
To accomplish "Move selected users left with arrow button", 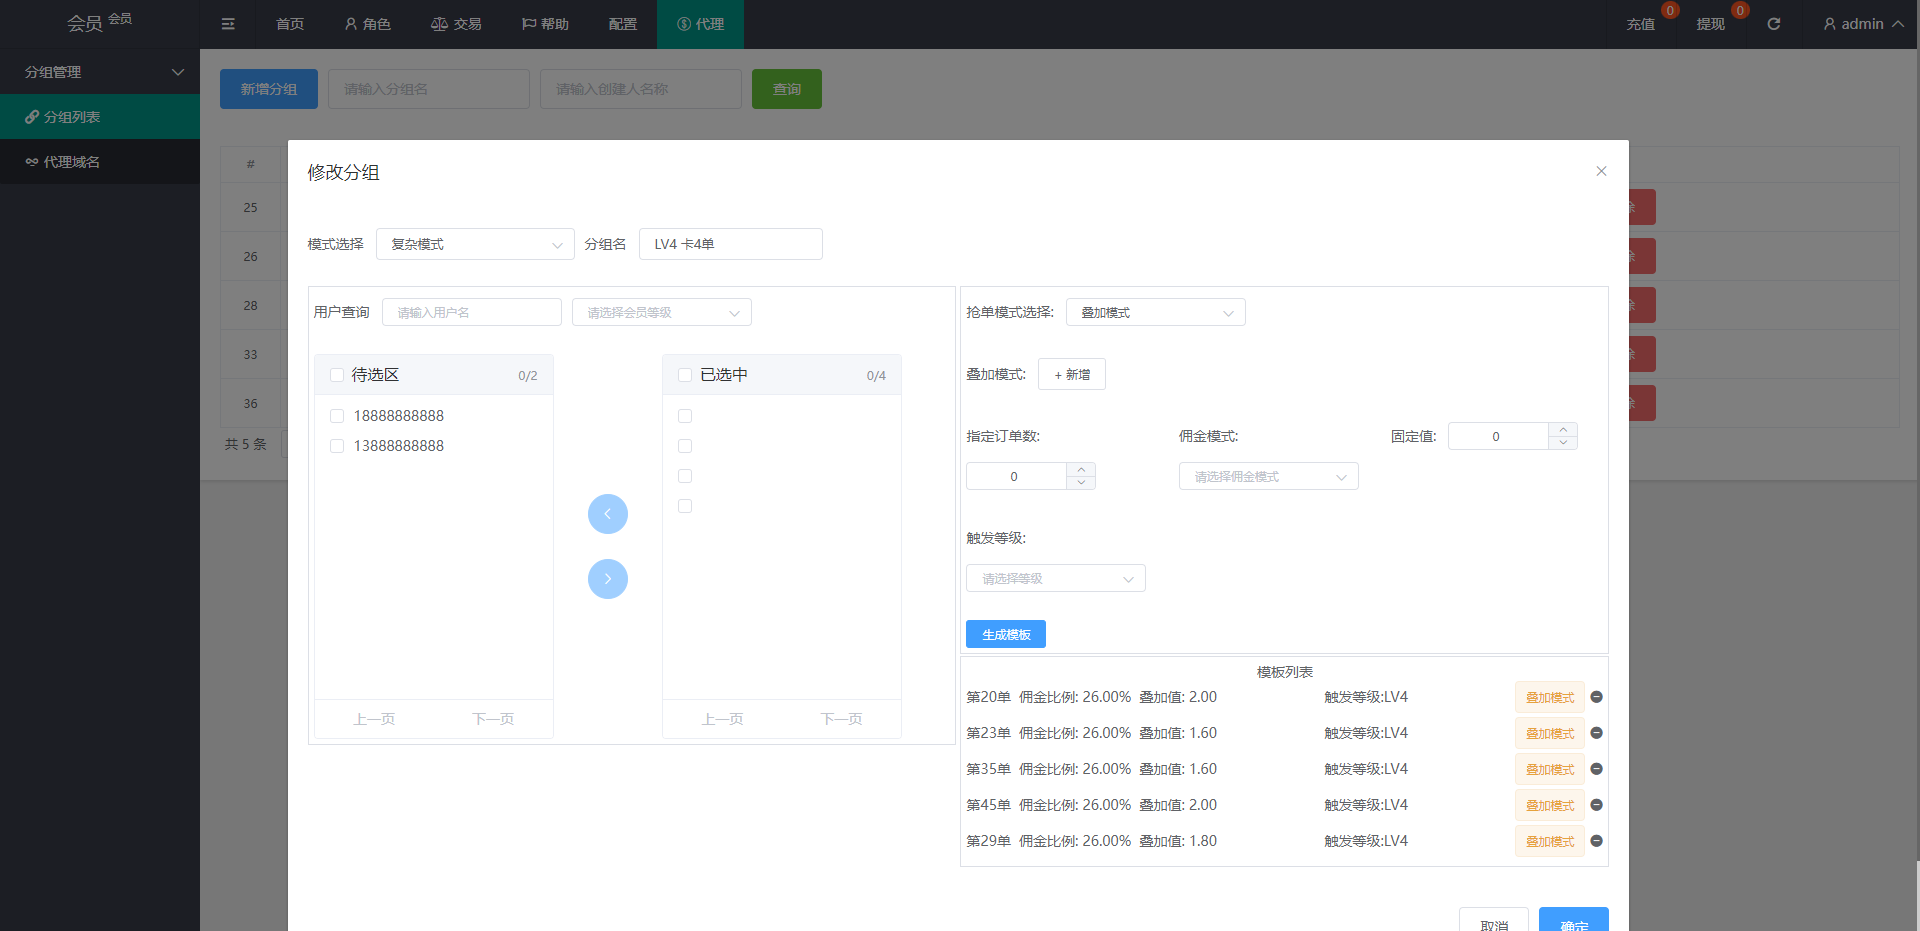I will [x=607, y=514].
